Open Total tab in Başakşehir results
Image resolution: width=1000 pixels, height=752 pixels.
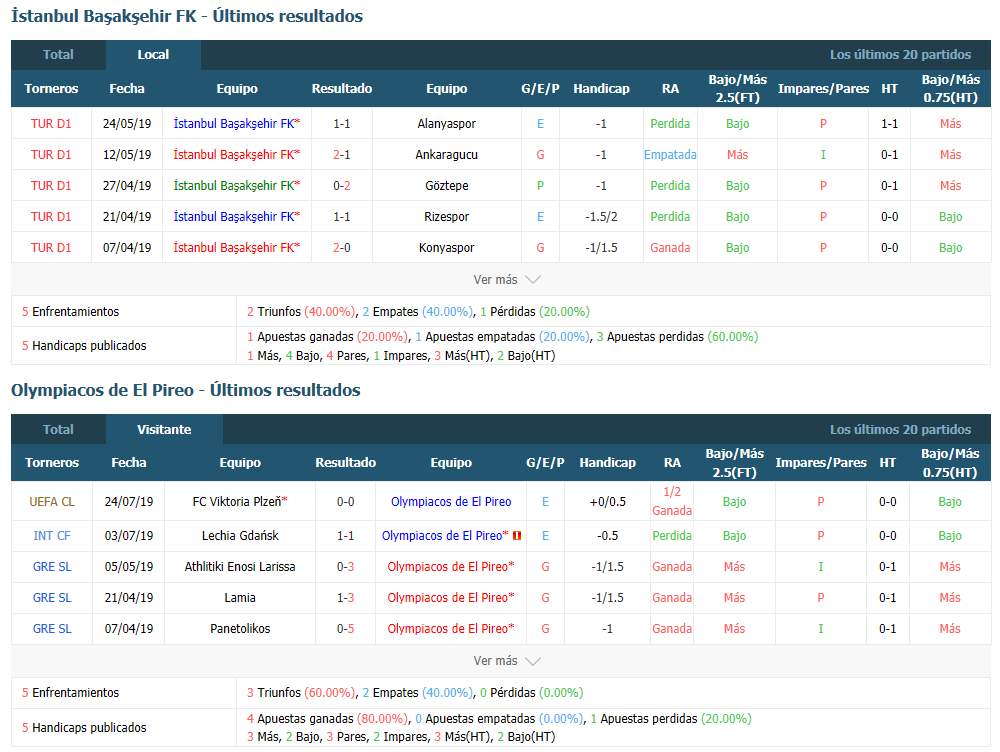click(x=58, y=55)
